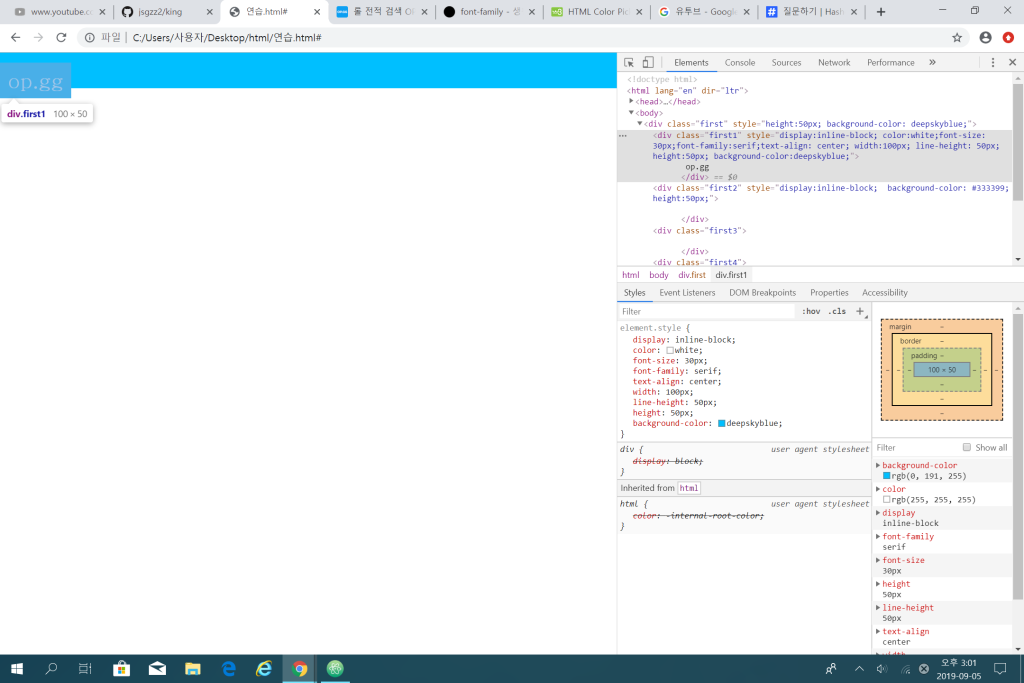Viewport: 1024px width, 683px height.
Task: Switch to the Console tab
Action: (x=739, y=63)
